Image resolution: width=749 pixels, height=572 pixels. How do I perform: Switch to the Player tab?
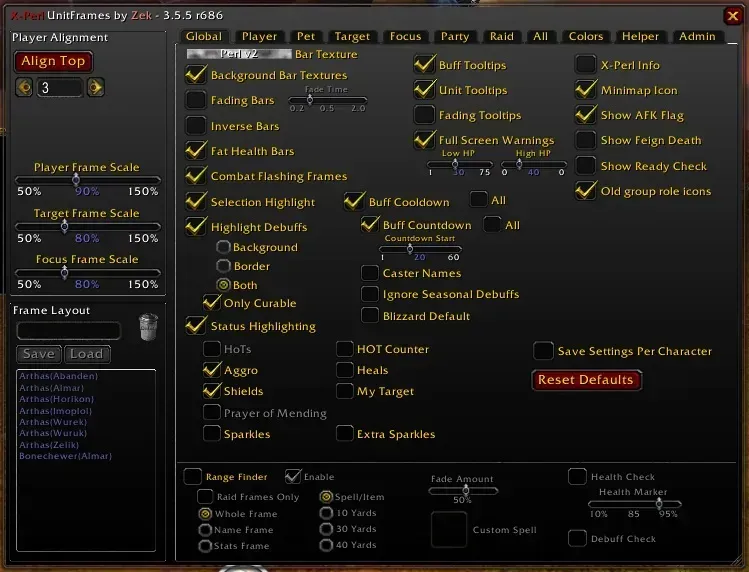(x=260, y=36)
